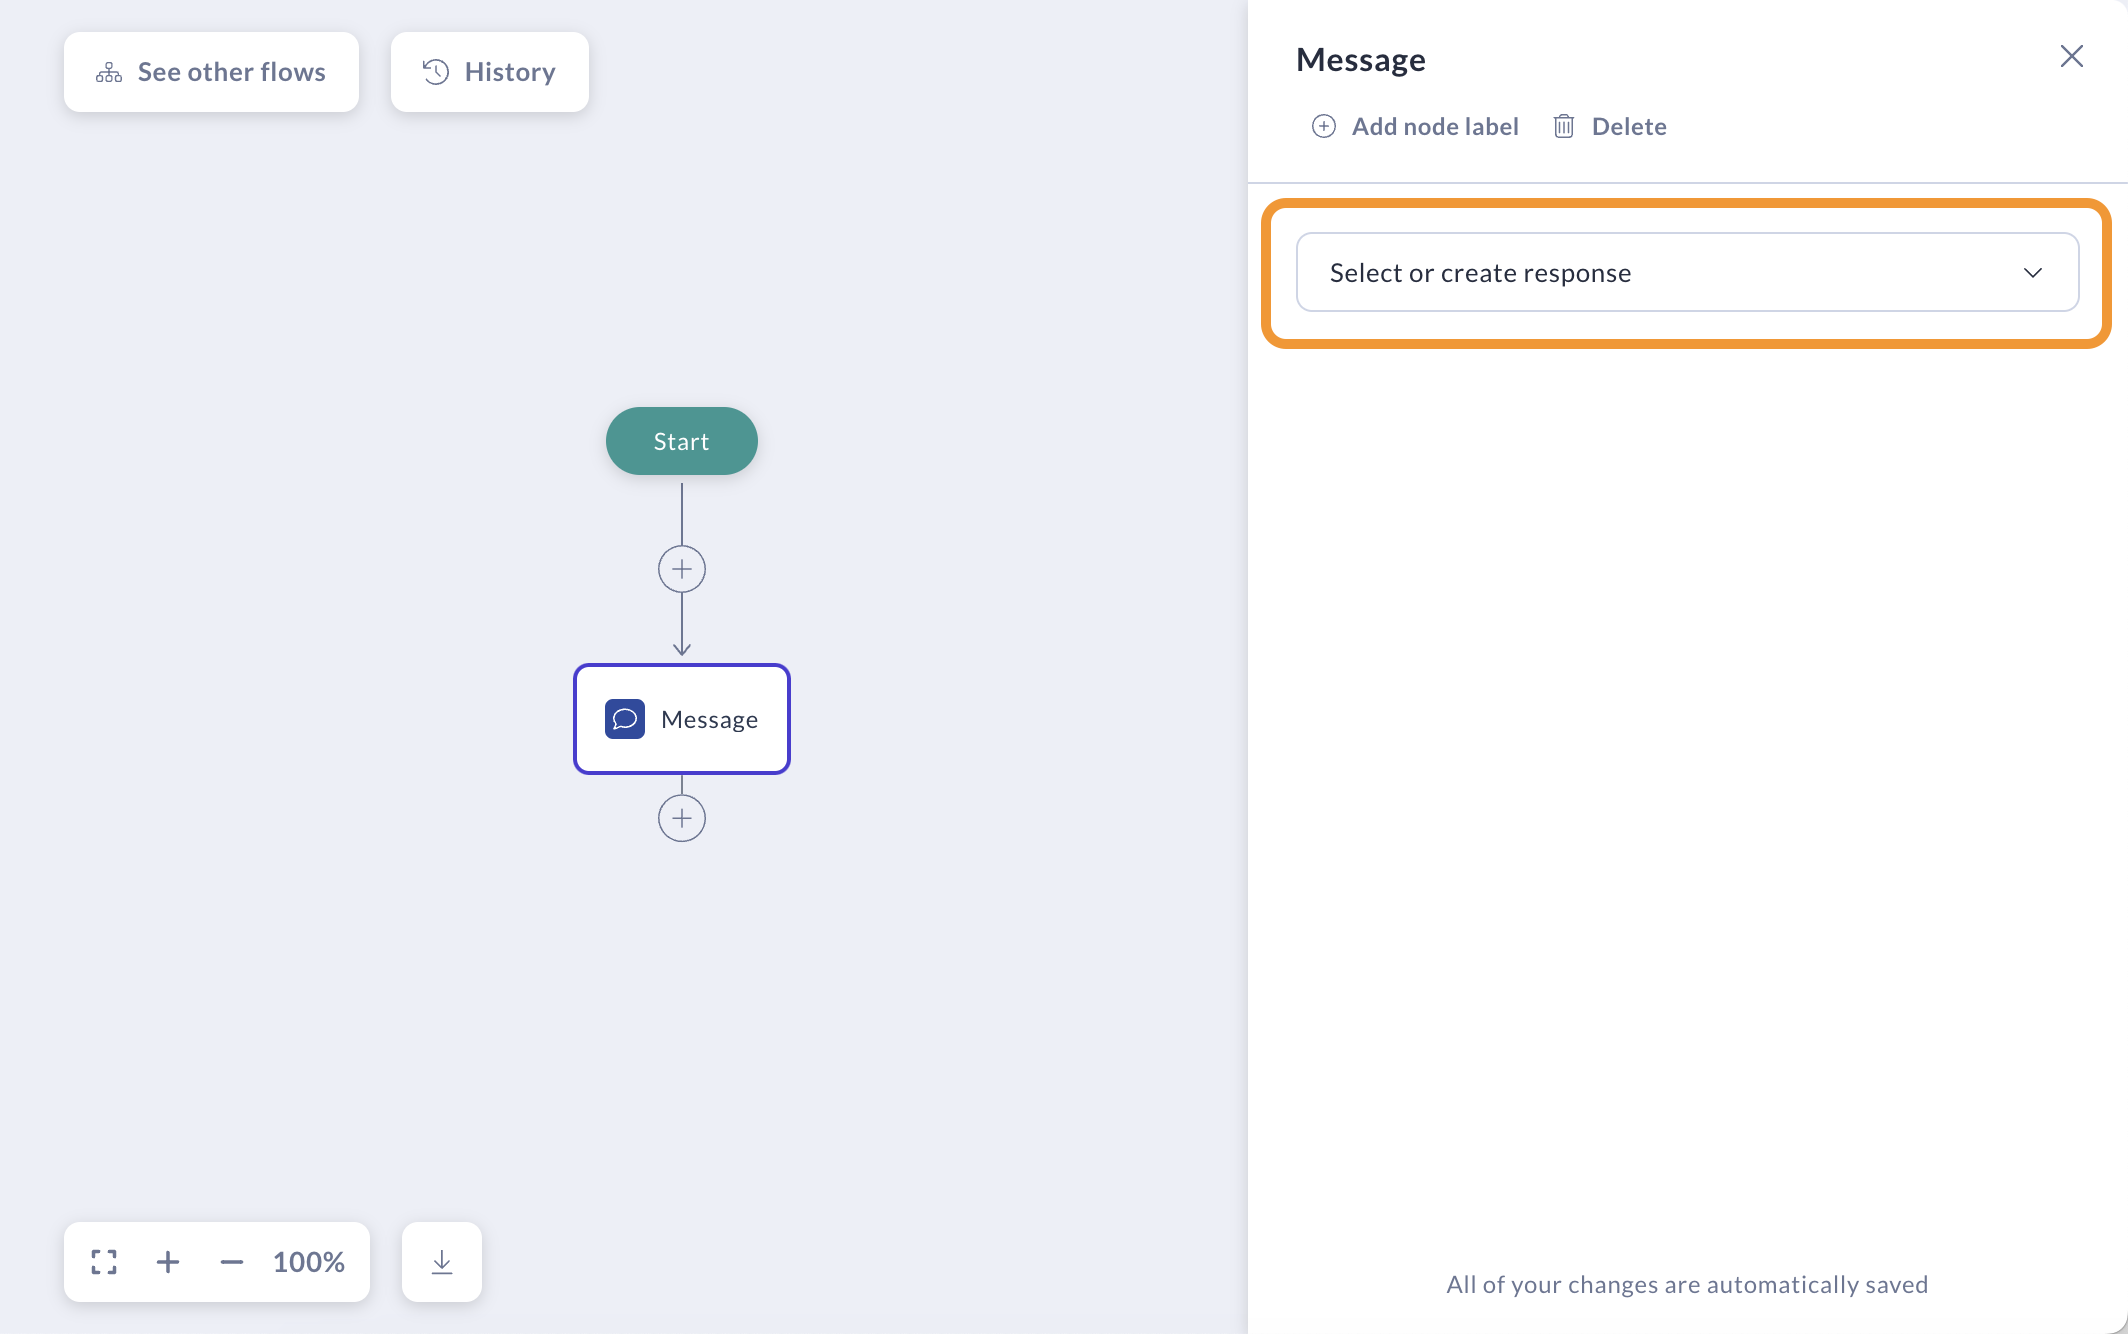The width and height of the screenshot is (2128, 1334).
Task: Click the 100% zoom level
Action: (309, 1262)
